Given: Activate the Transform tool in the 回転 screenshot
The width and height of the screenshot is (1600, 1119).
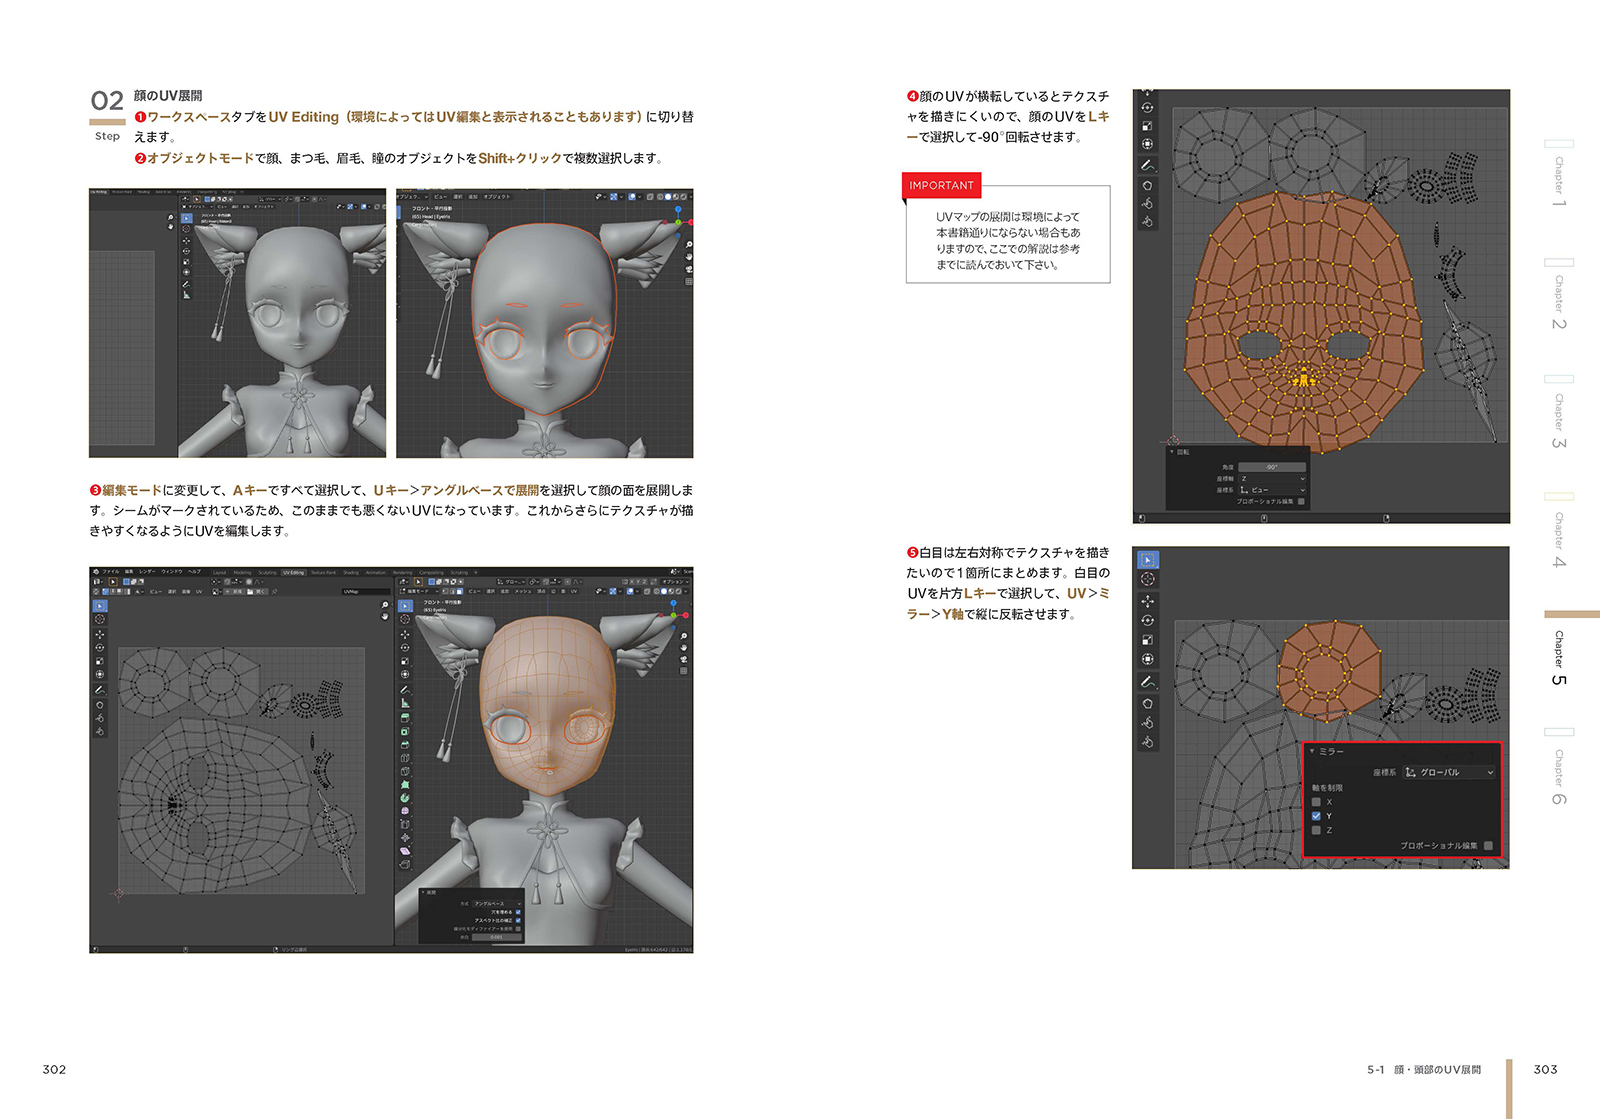Looking at the screenshot, I should pos(1148,144).
